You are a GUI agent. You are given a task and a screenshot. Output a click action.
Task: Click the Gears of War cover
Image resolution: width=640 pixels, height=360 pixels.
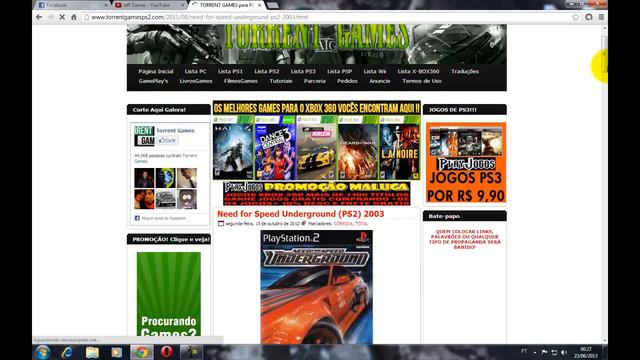[x=358, y=148]
